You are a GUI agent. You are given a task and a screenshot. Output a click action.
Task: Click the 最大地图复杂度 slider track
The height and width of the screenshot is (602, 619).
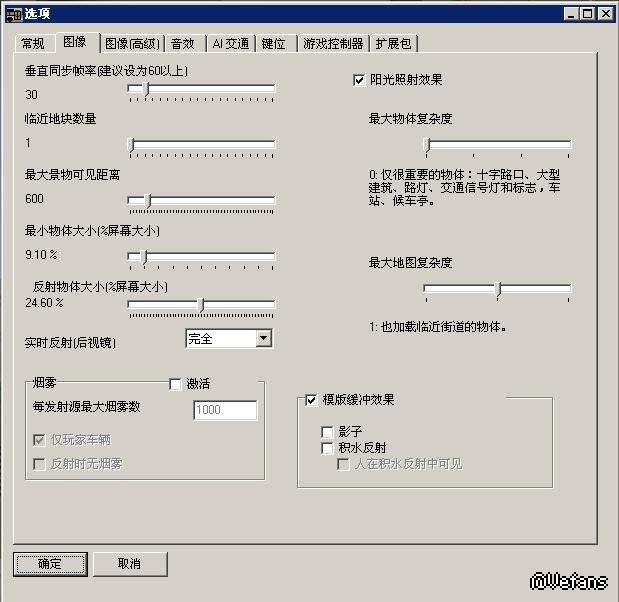pos(497,289)
